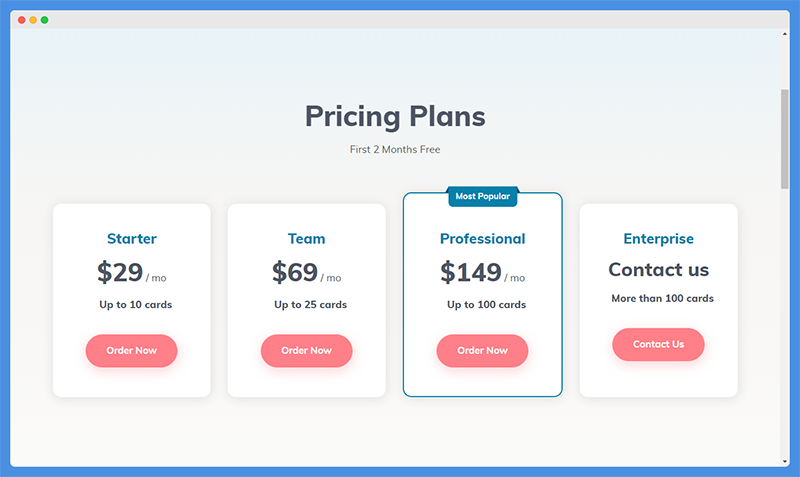
Task: Click the $149 per month price
Action: [x=483, y=272]
